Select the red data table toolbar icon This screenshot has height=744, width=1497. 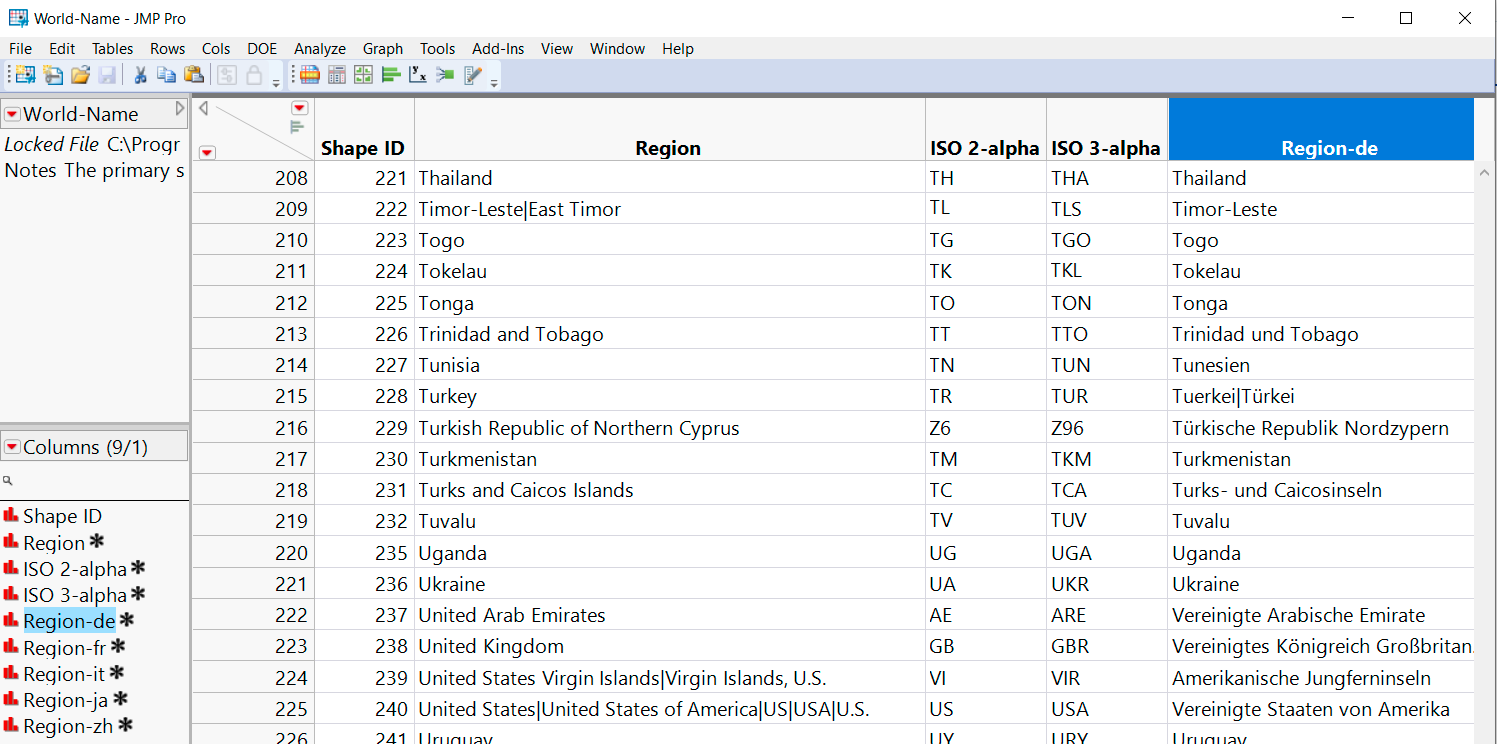tap(309, 74)
